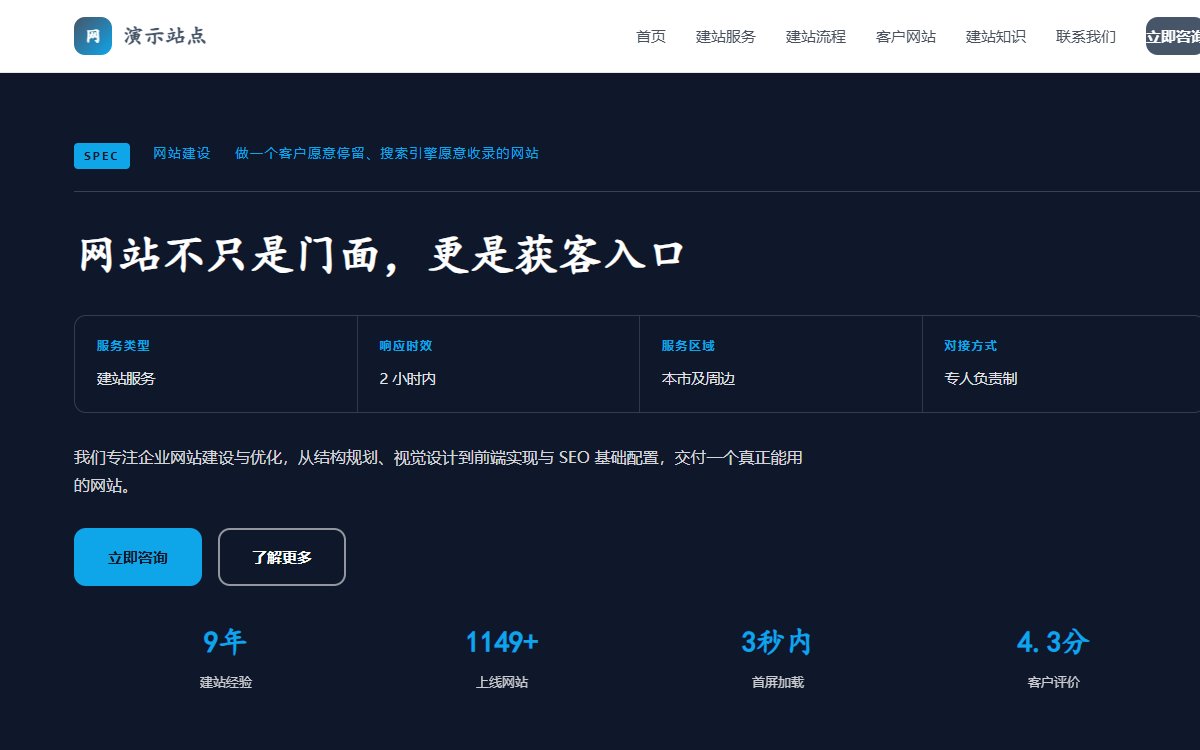
Task: Click the 服务区域 label
Action: coord(688,346)
